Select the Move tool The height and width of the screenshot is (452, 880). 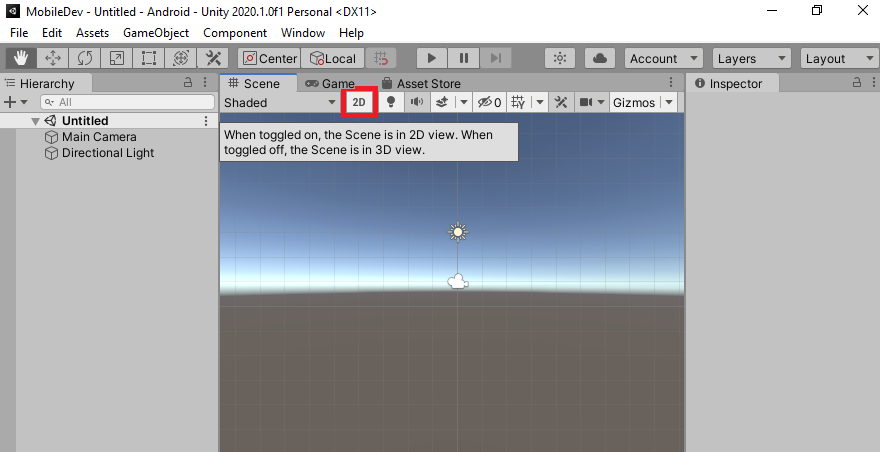point(53,58)
